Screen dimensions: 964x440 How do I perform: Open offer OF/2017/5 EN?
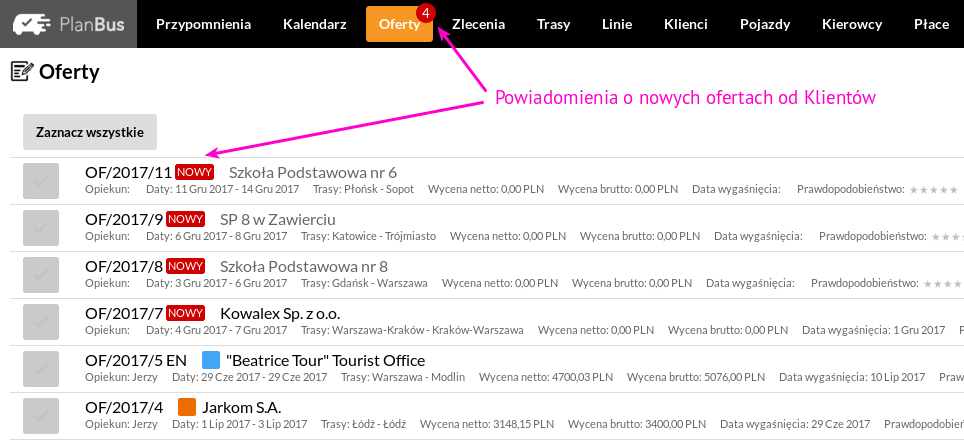click(136, 361)
